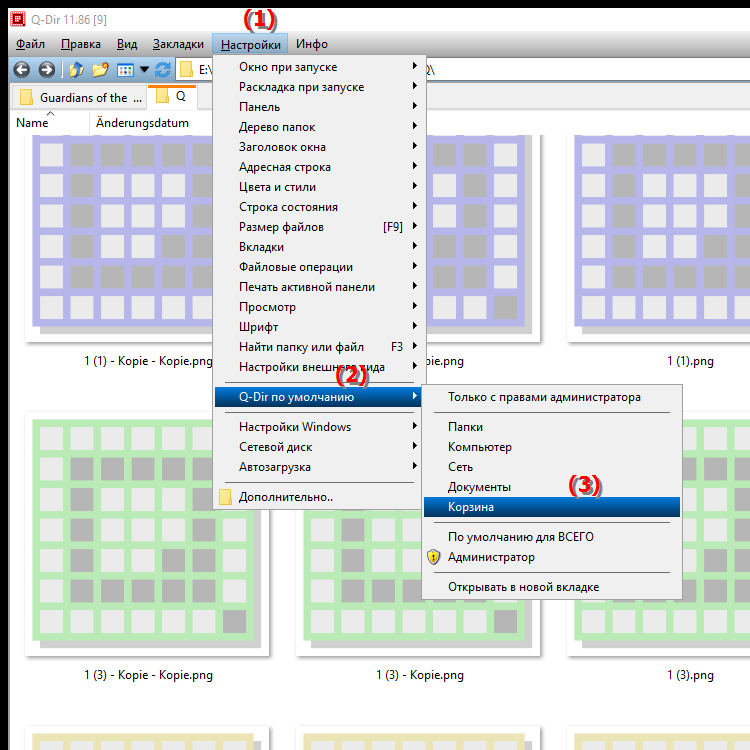Choose Сеть in the submenu
Viewport: 750px width, 750px height.
click(x=551, y=467)
